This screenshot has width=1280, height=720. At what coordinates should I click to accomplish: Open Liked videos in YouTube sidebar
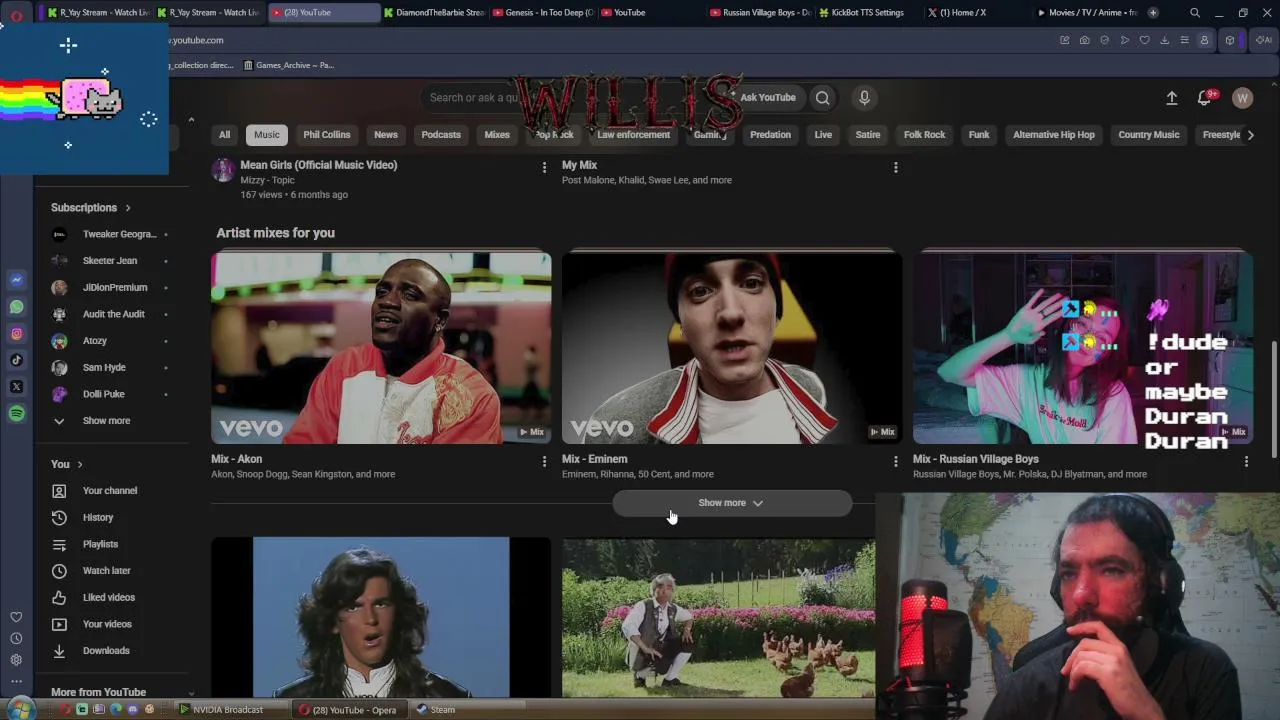[x=108, y=597]
